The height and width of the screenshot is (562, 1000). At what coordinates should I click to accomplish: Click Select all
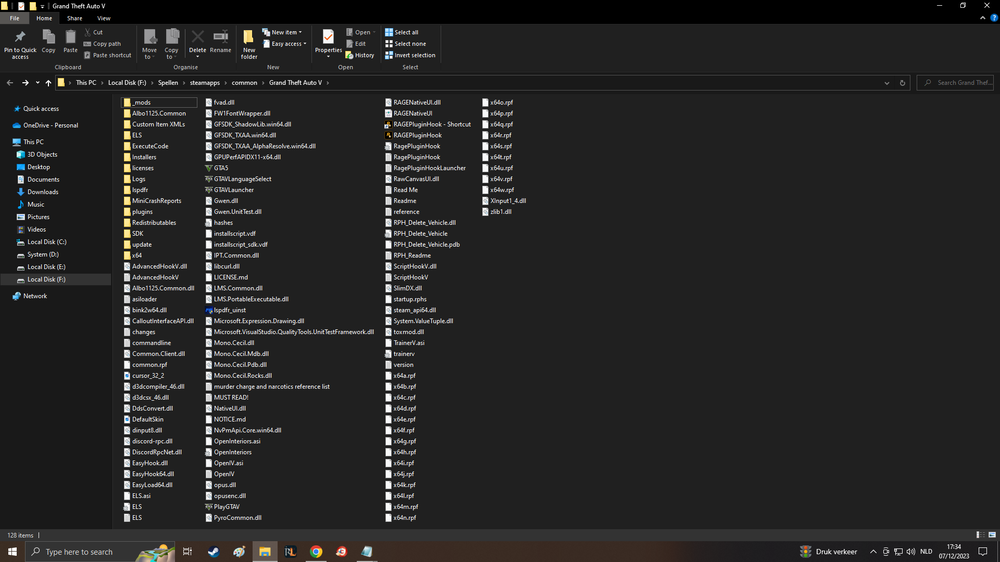[402, 32]
